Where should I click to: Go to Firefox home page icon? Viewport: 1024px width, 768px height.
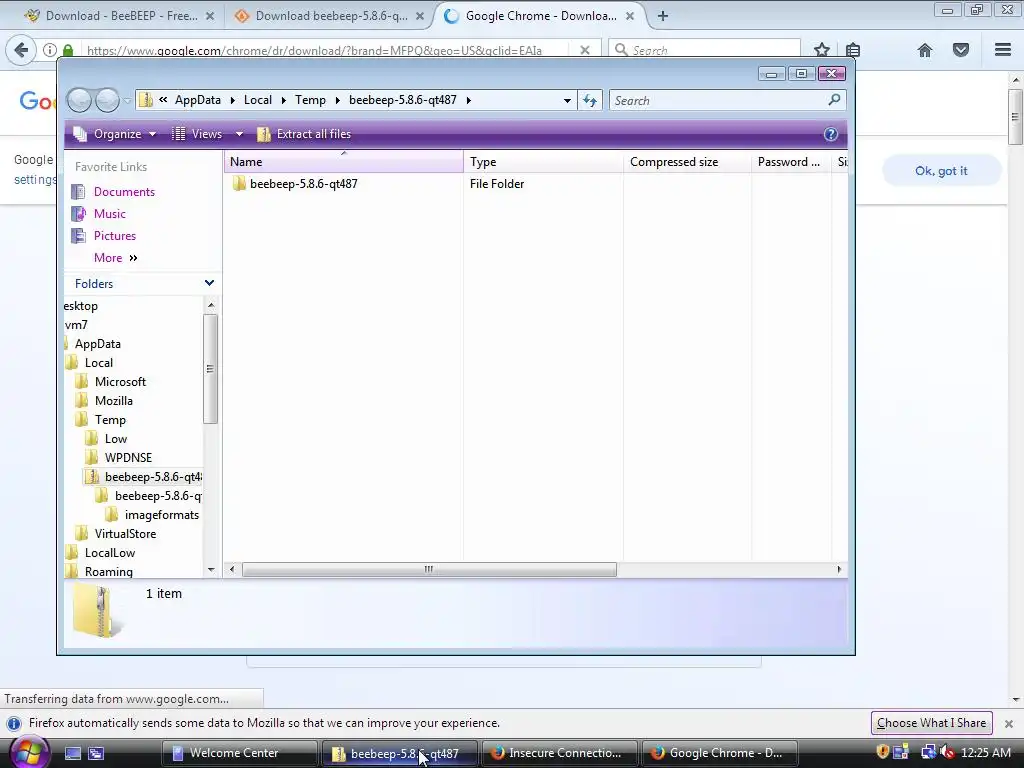pyautogui.click(x=925, y=50)
